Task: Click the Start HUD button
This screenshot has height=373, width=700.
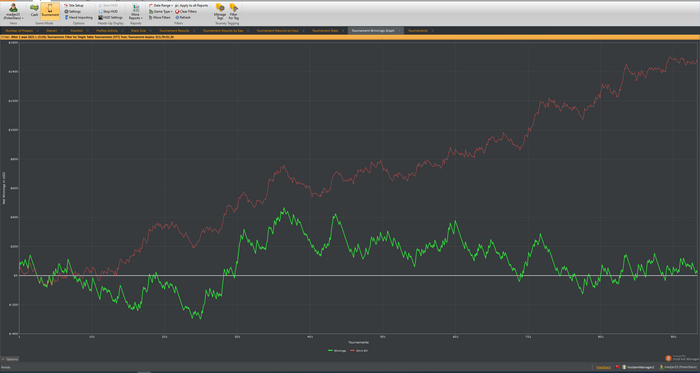Action: 108,5
